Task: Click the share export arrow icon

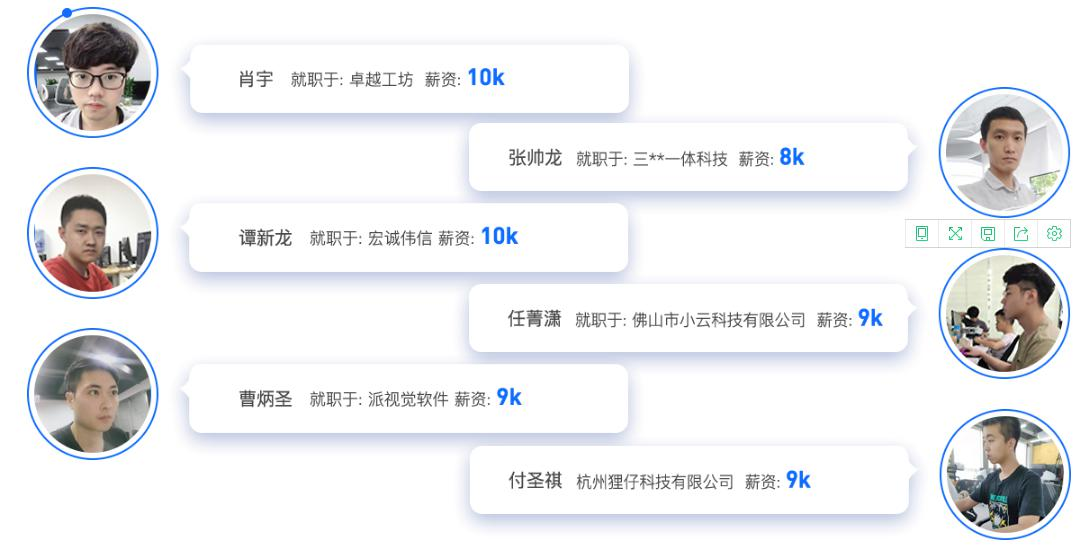Action: click(x=1021, y=233)
